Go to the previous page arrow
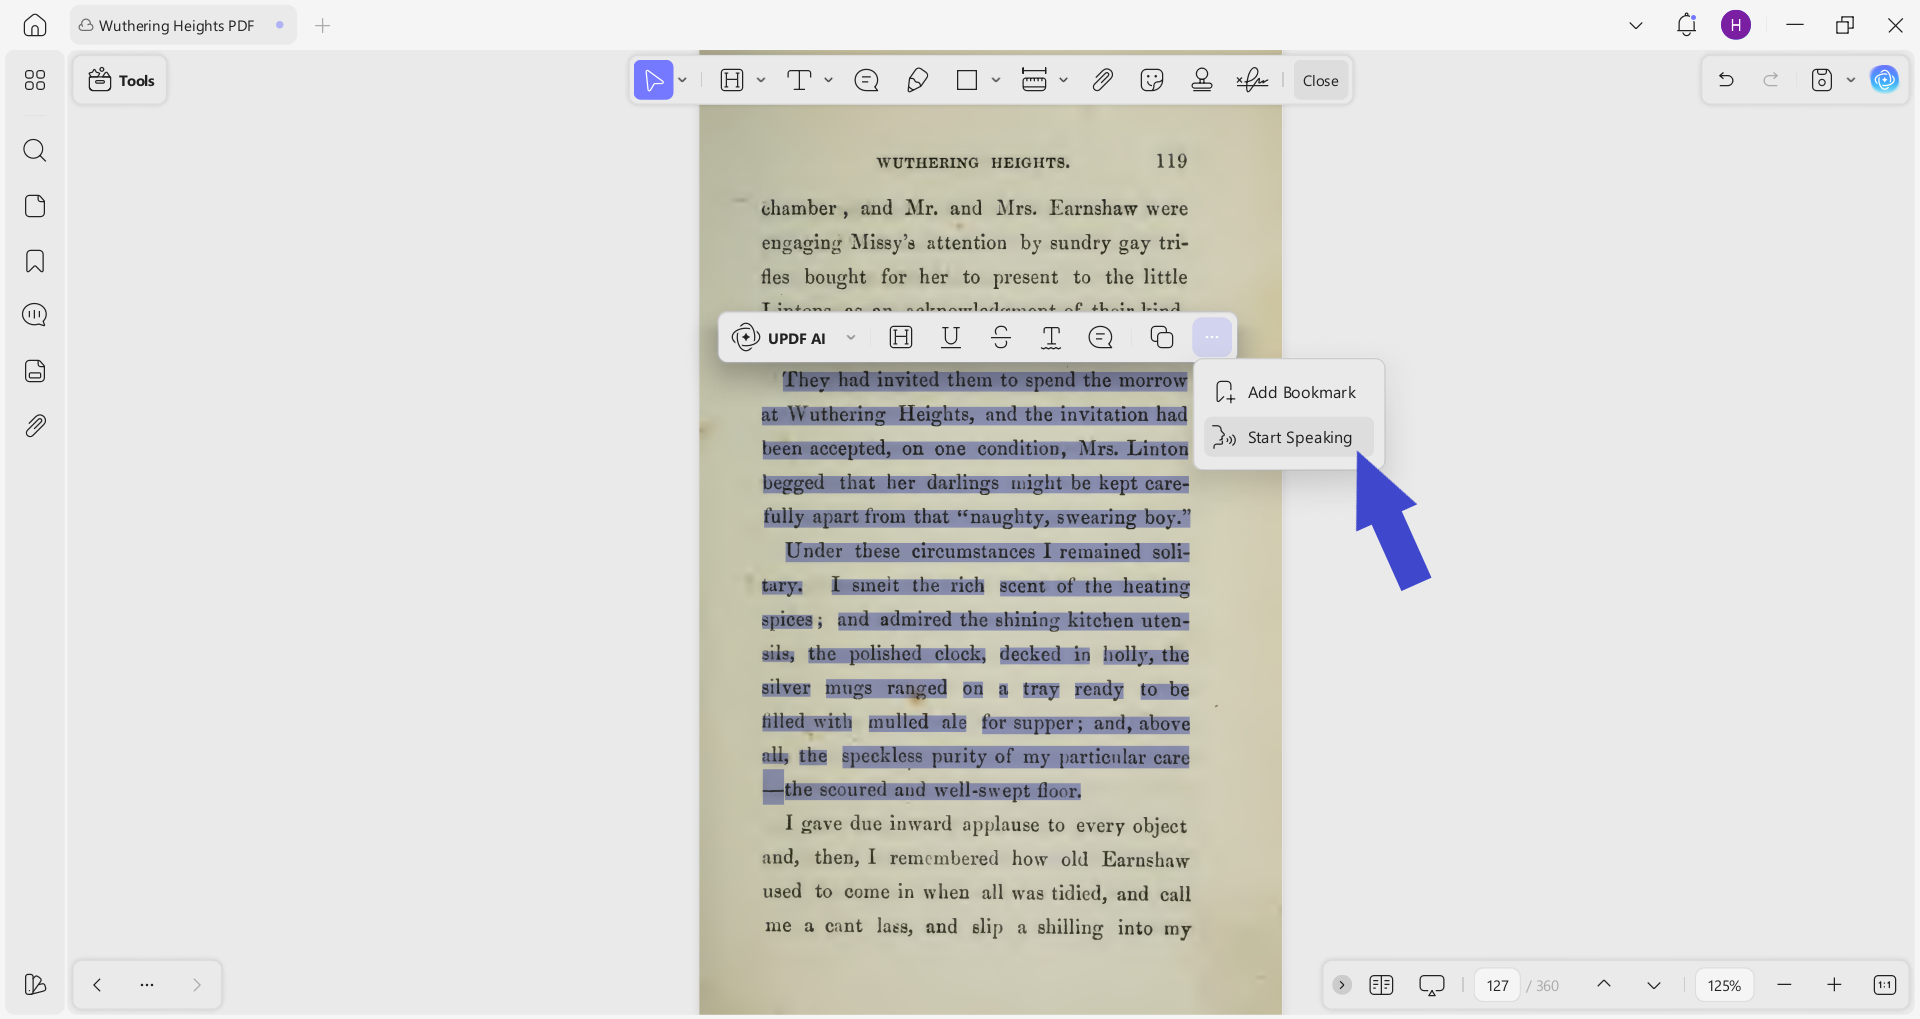This screenshot has width=1920, height=1019. point(1604,985)
